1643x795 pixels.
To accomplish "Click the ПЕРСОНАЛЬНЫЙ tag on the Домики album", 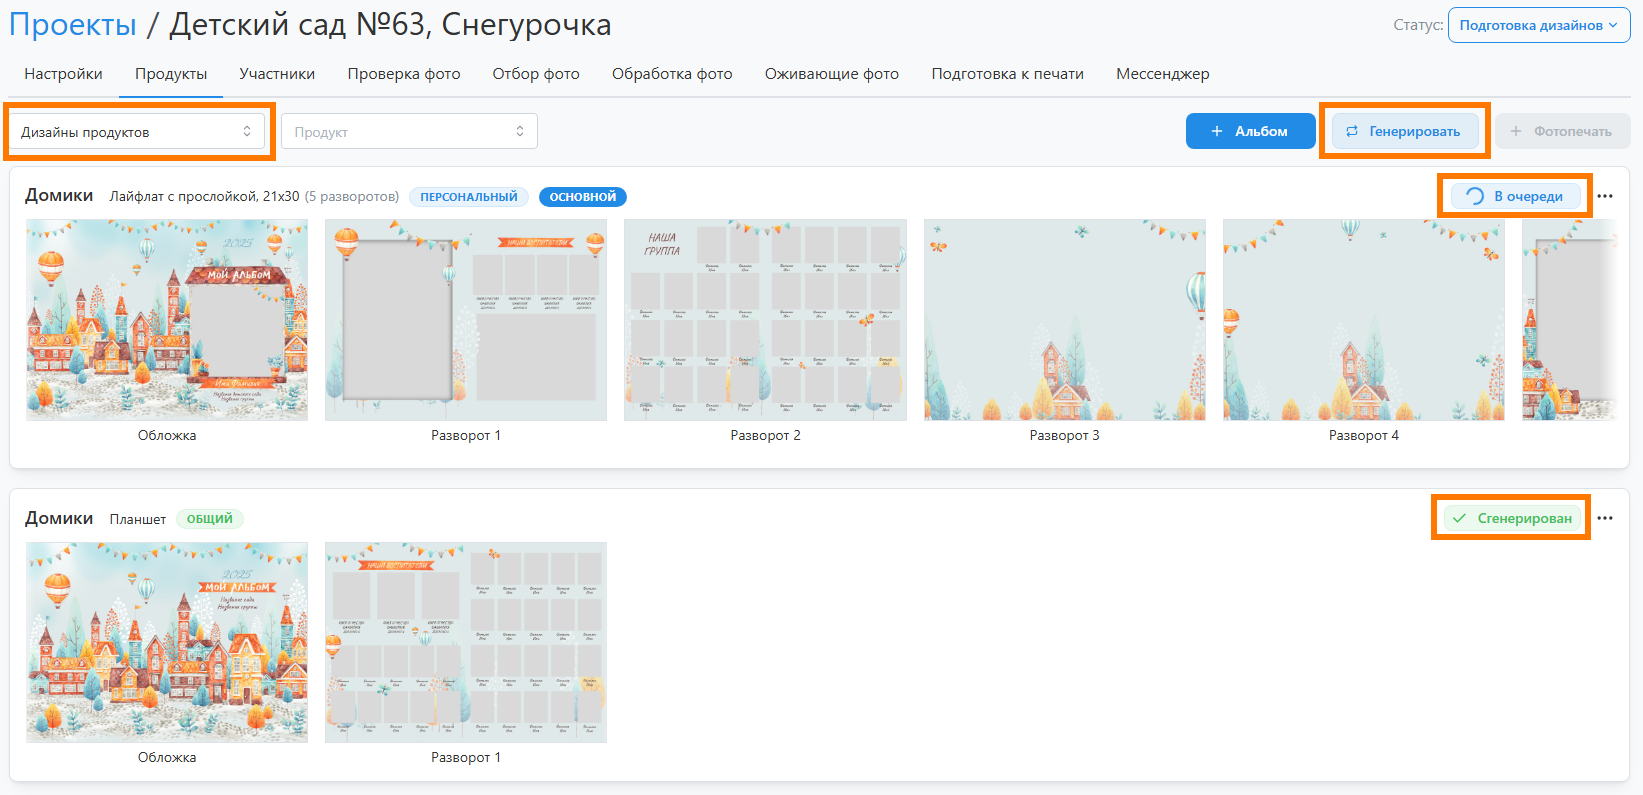I will click(x=468, y=197).
